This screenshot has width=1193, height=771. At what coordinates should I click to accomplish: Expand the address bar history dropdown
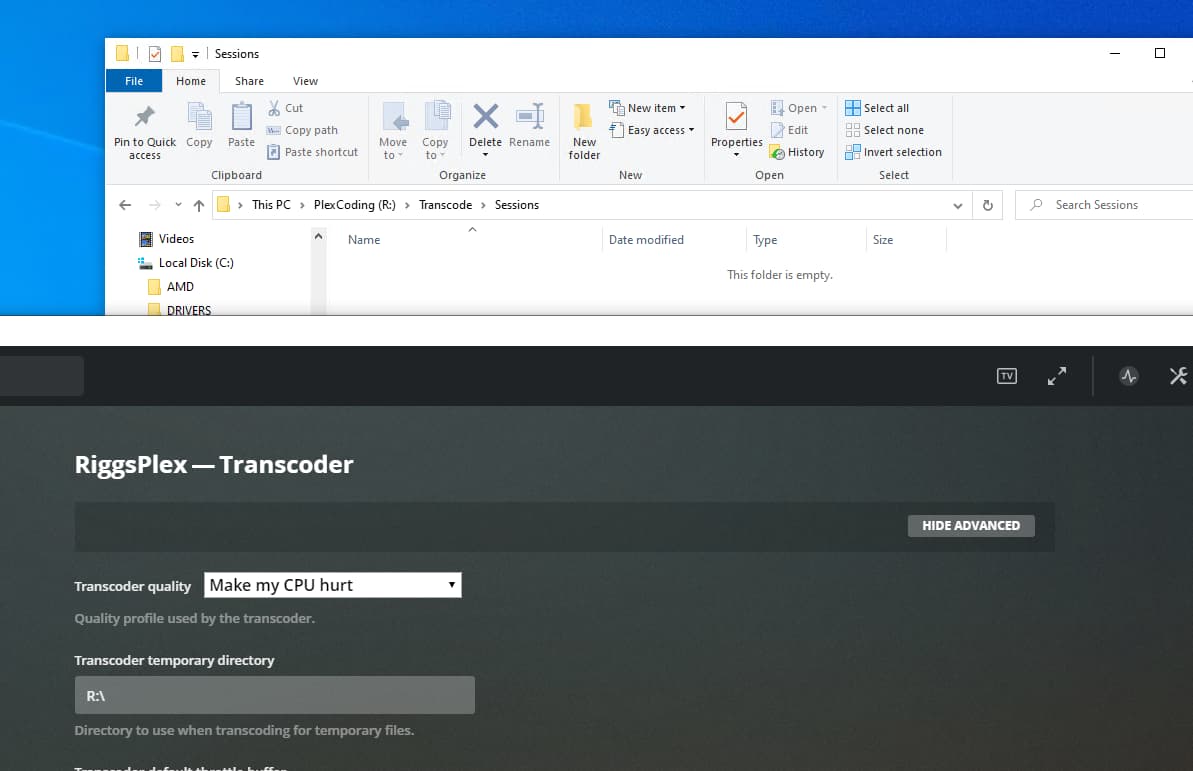click(x=958, y=205)
